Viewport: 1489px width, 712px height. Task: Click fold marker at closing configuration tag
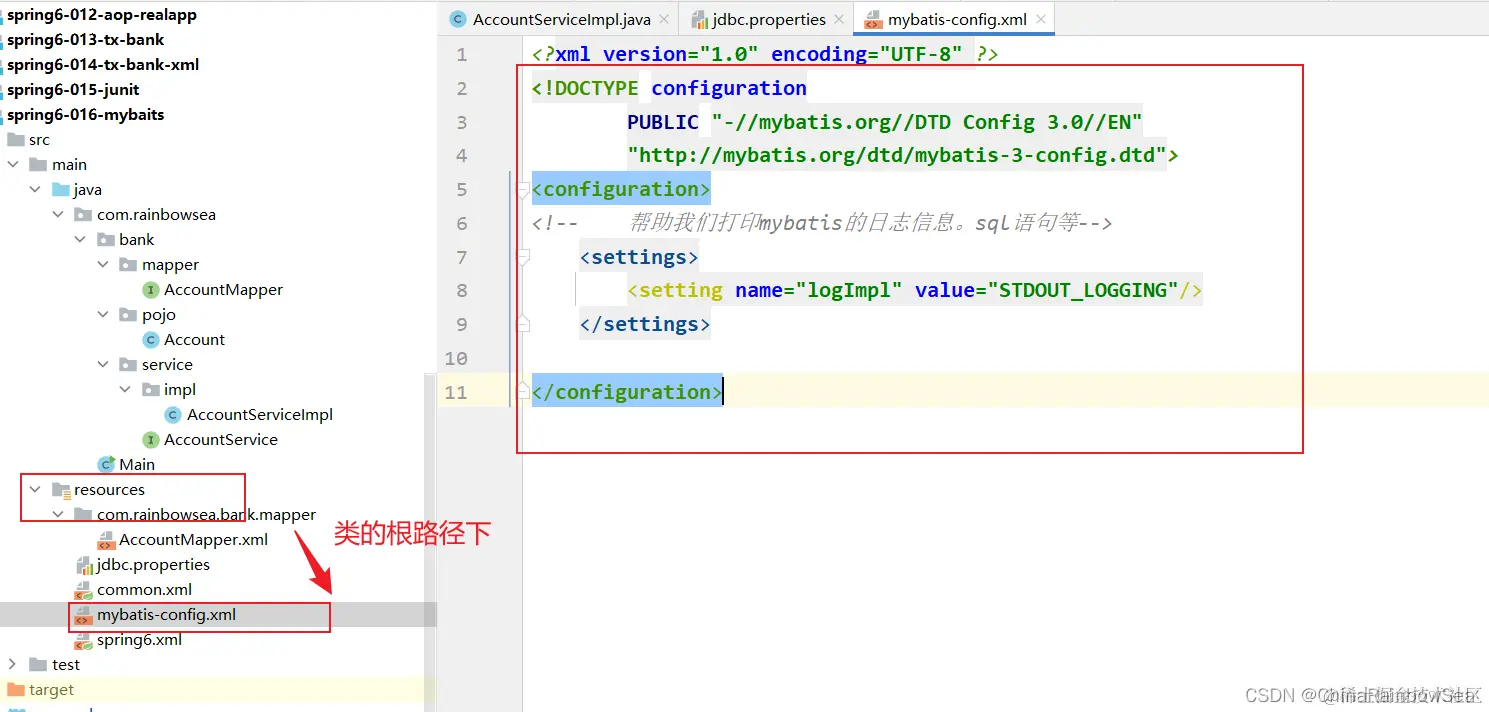click(x=521, y=392)
